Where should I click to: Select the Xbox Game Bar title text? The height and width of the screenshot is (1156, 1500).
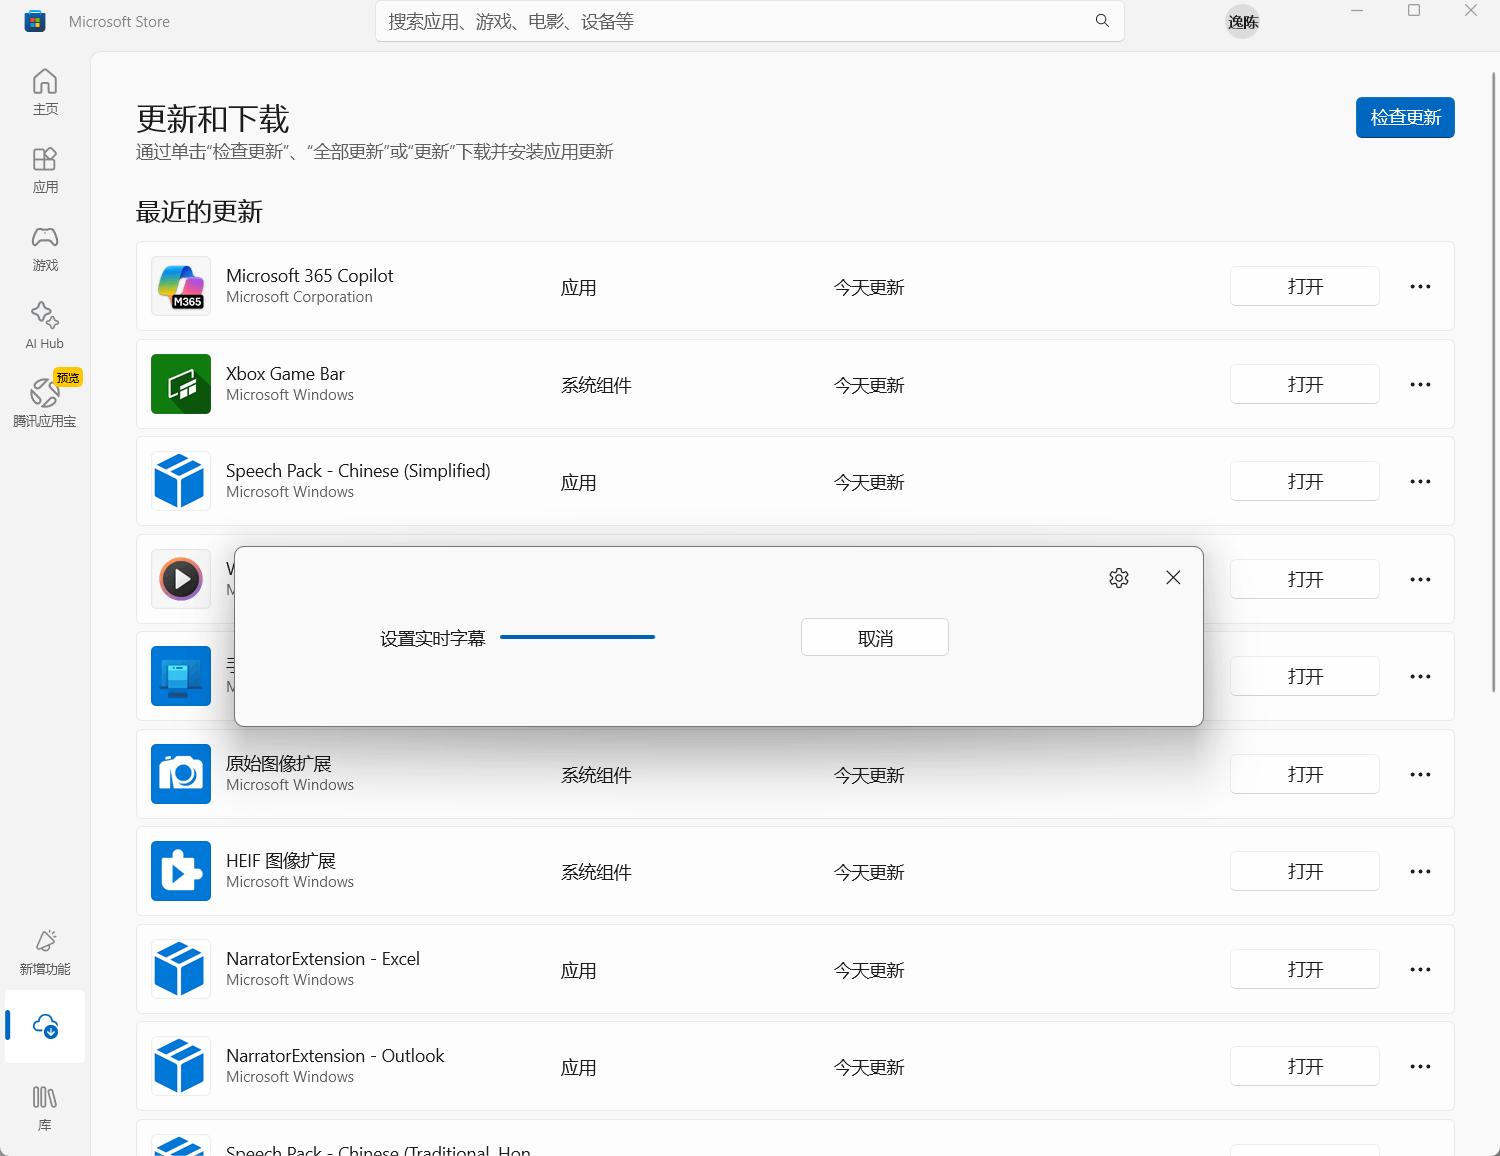tap(285, 373)
